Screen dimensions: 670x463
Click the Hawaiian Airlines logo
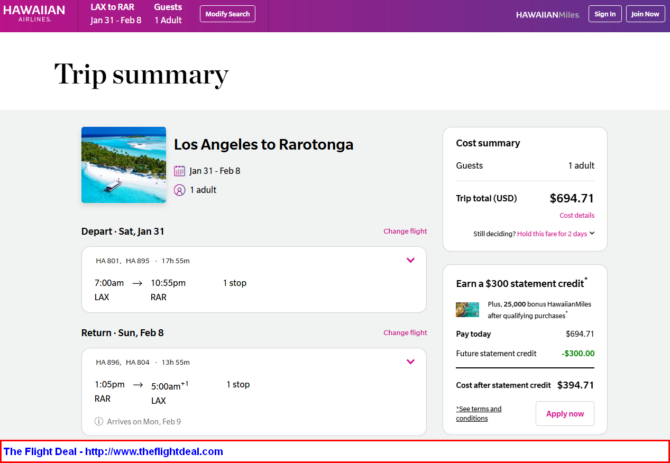[x=32, y=14]
